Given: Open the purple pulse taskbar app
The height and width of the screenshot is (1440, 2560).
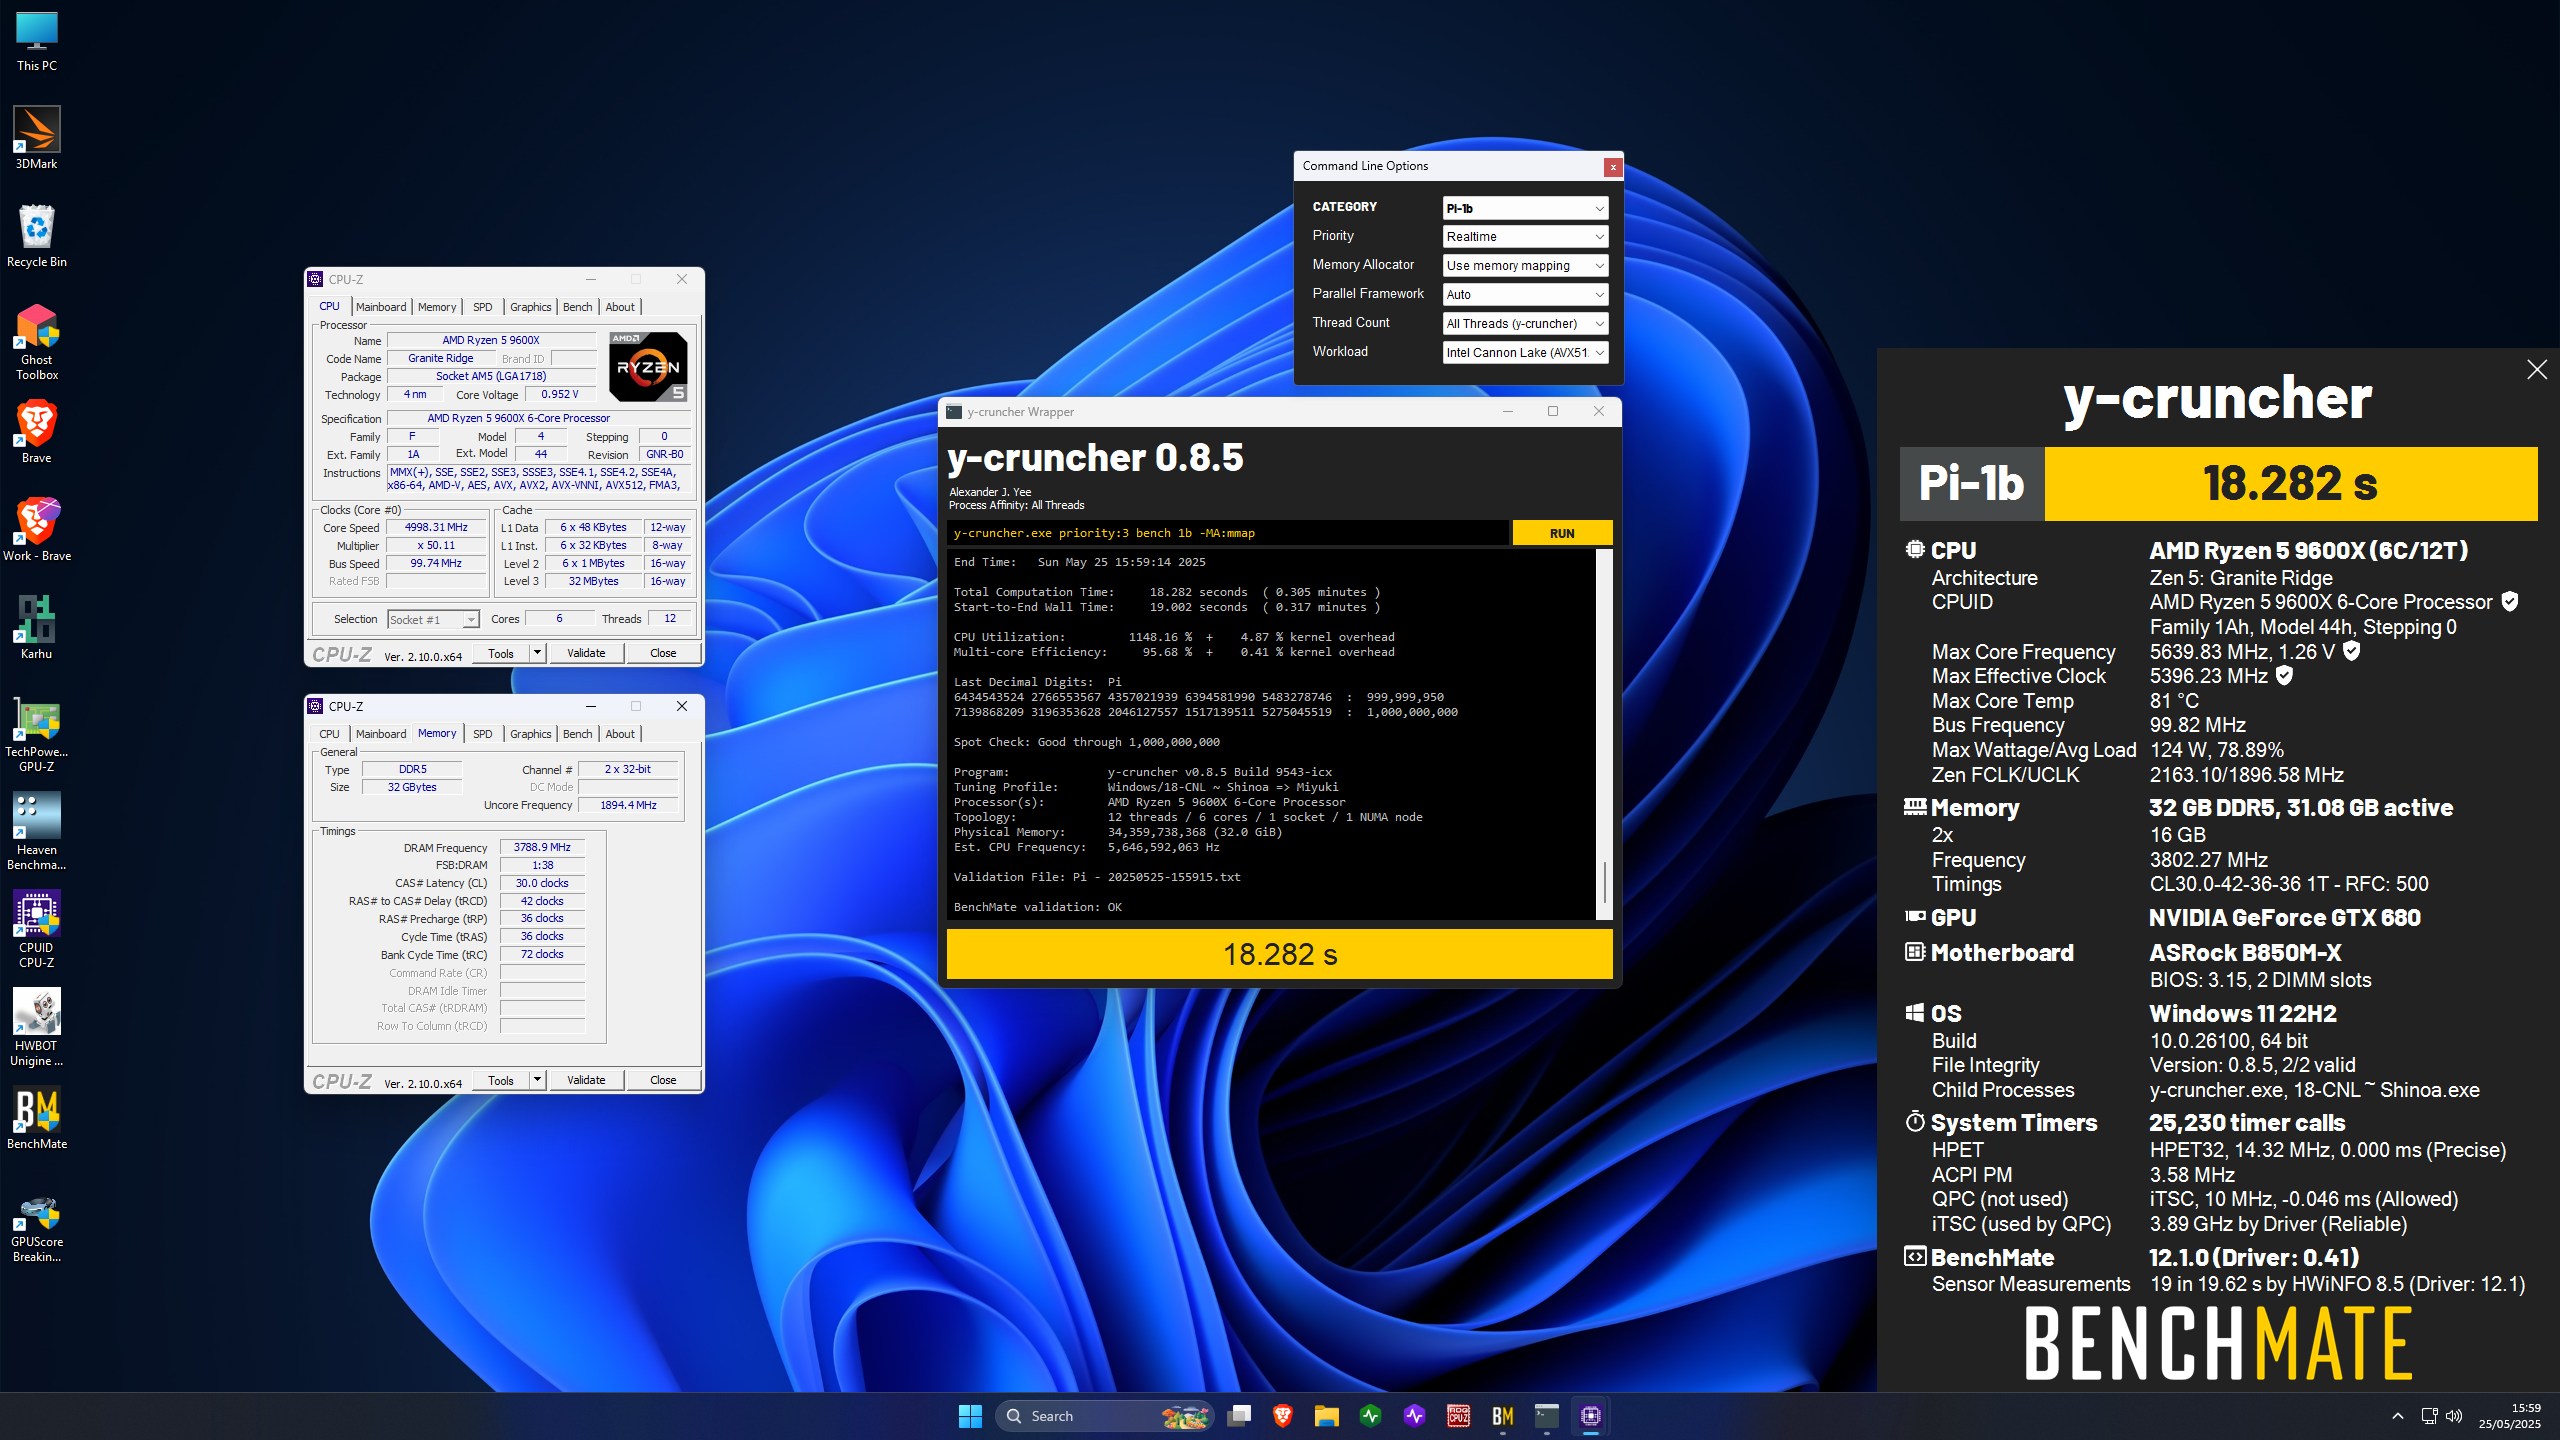Looking at the screenshot, I should [1415, 1416].
